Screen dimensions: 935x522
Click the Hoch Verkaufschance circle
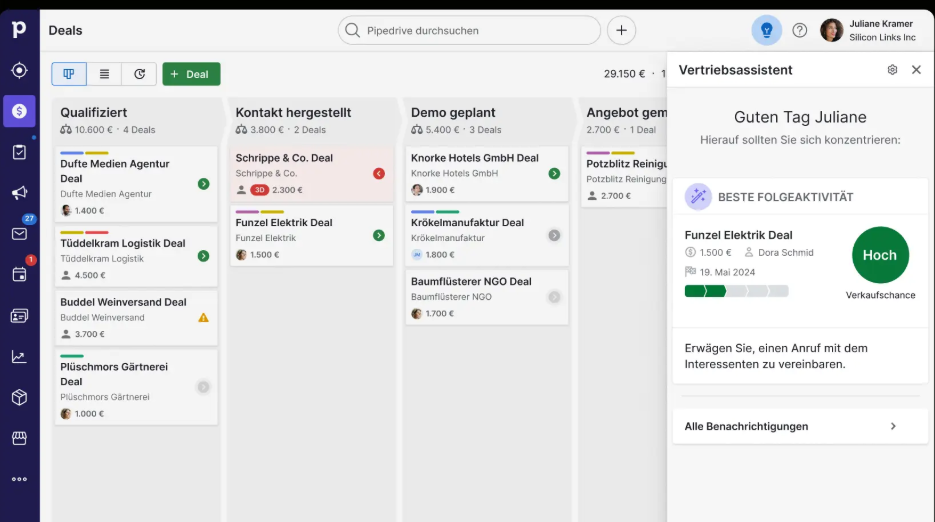(880, 255)
